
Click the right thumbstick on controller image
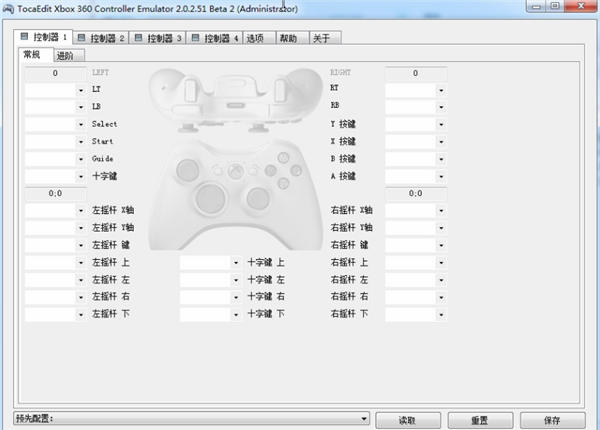258,198
